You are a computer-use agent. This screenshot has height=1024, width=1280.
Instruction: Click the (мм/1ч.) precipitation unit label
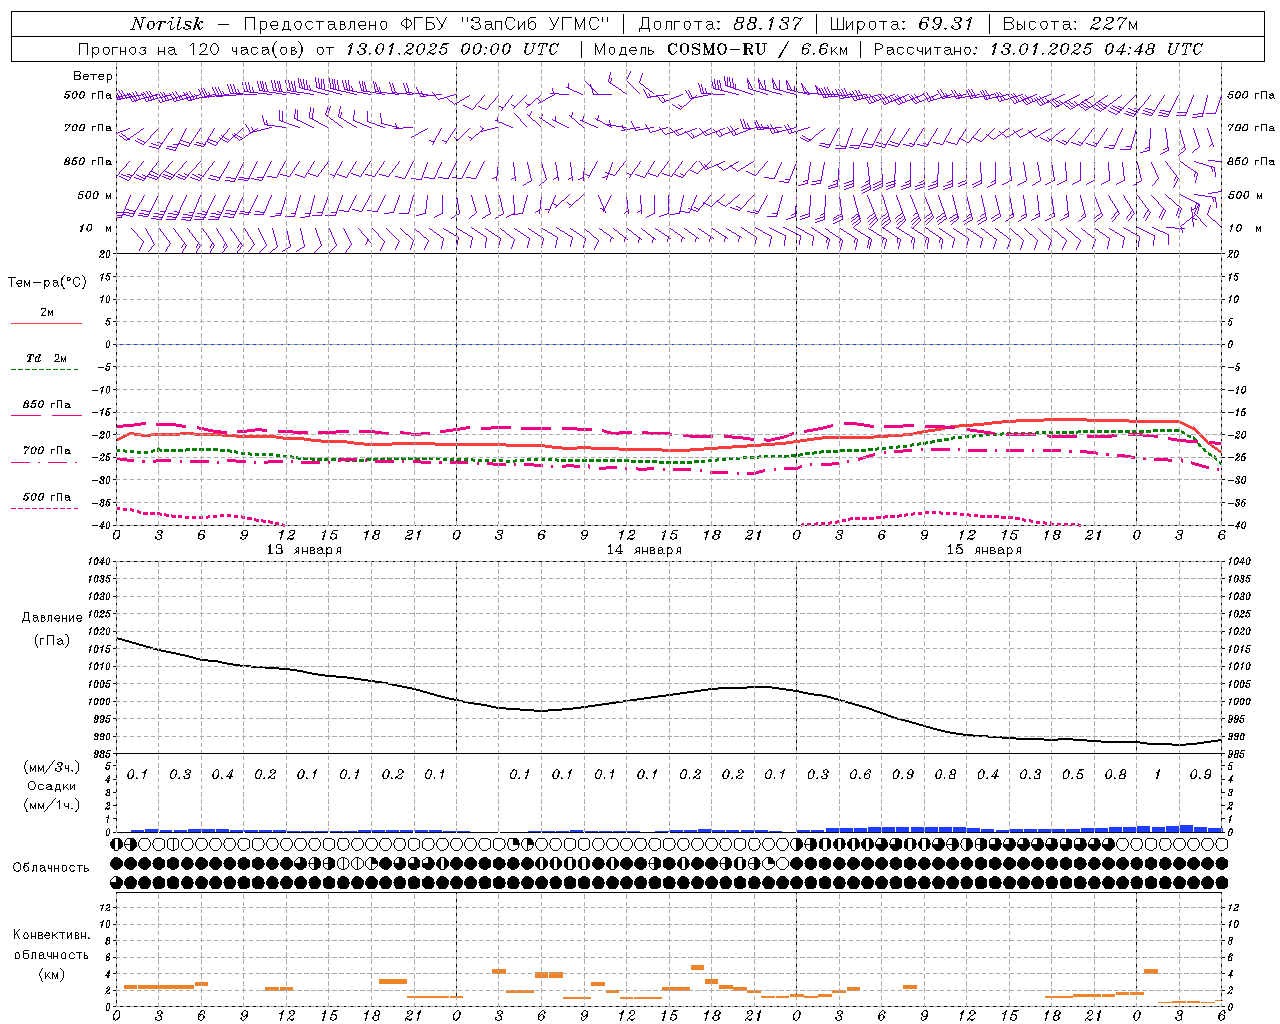52,805
